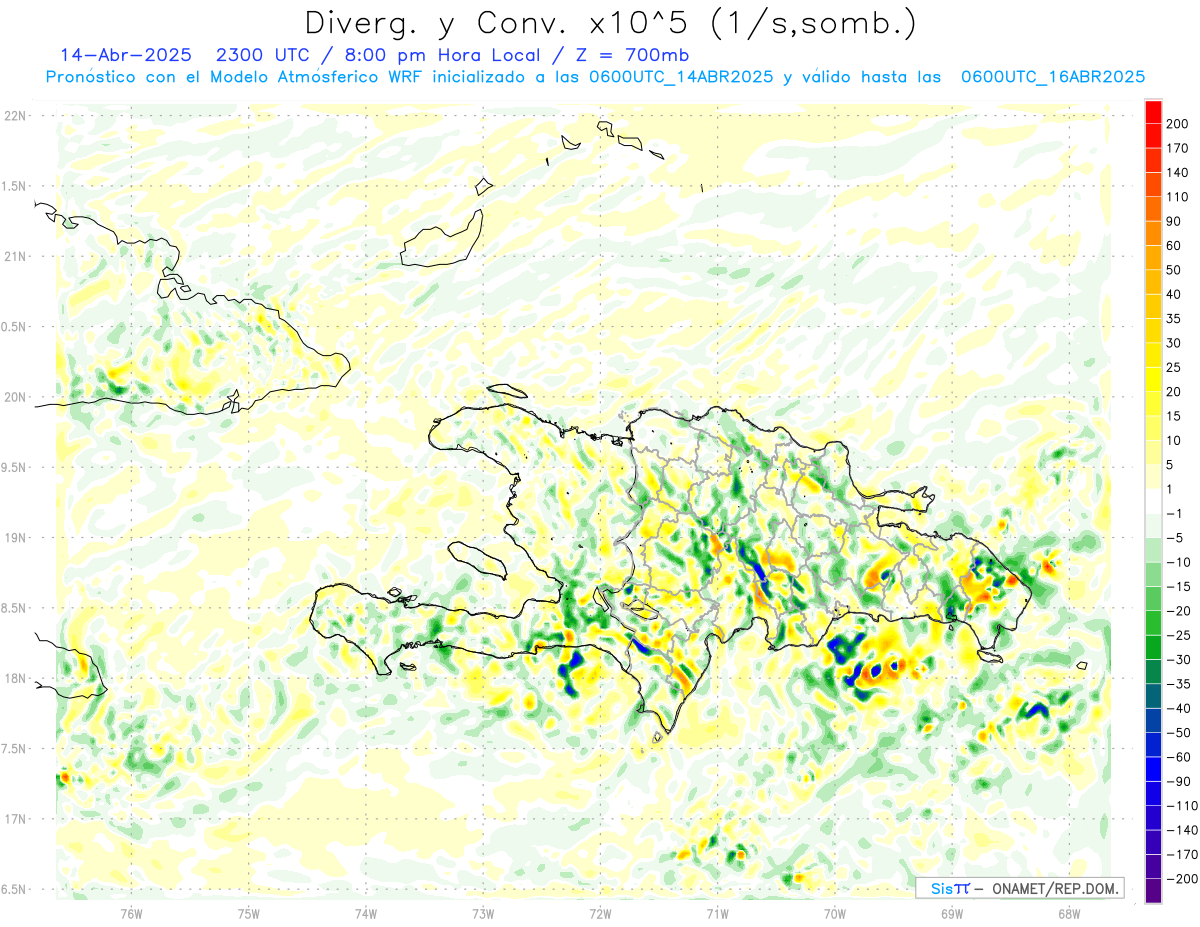Image resolution: width=1200 pixels, height=927 pixels.
Task: Click the '-110' color bar value
Action: pos(1183,806)
